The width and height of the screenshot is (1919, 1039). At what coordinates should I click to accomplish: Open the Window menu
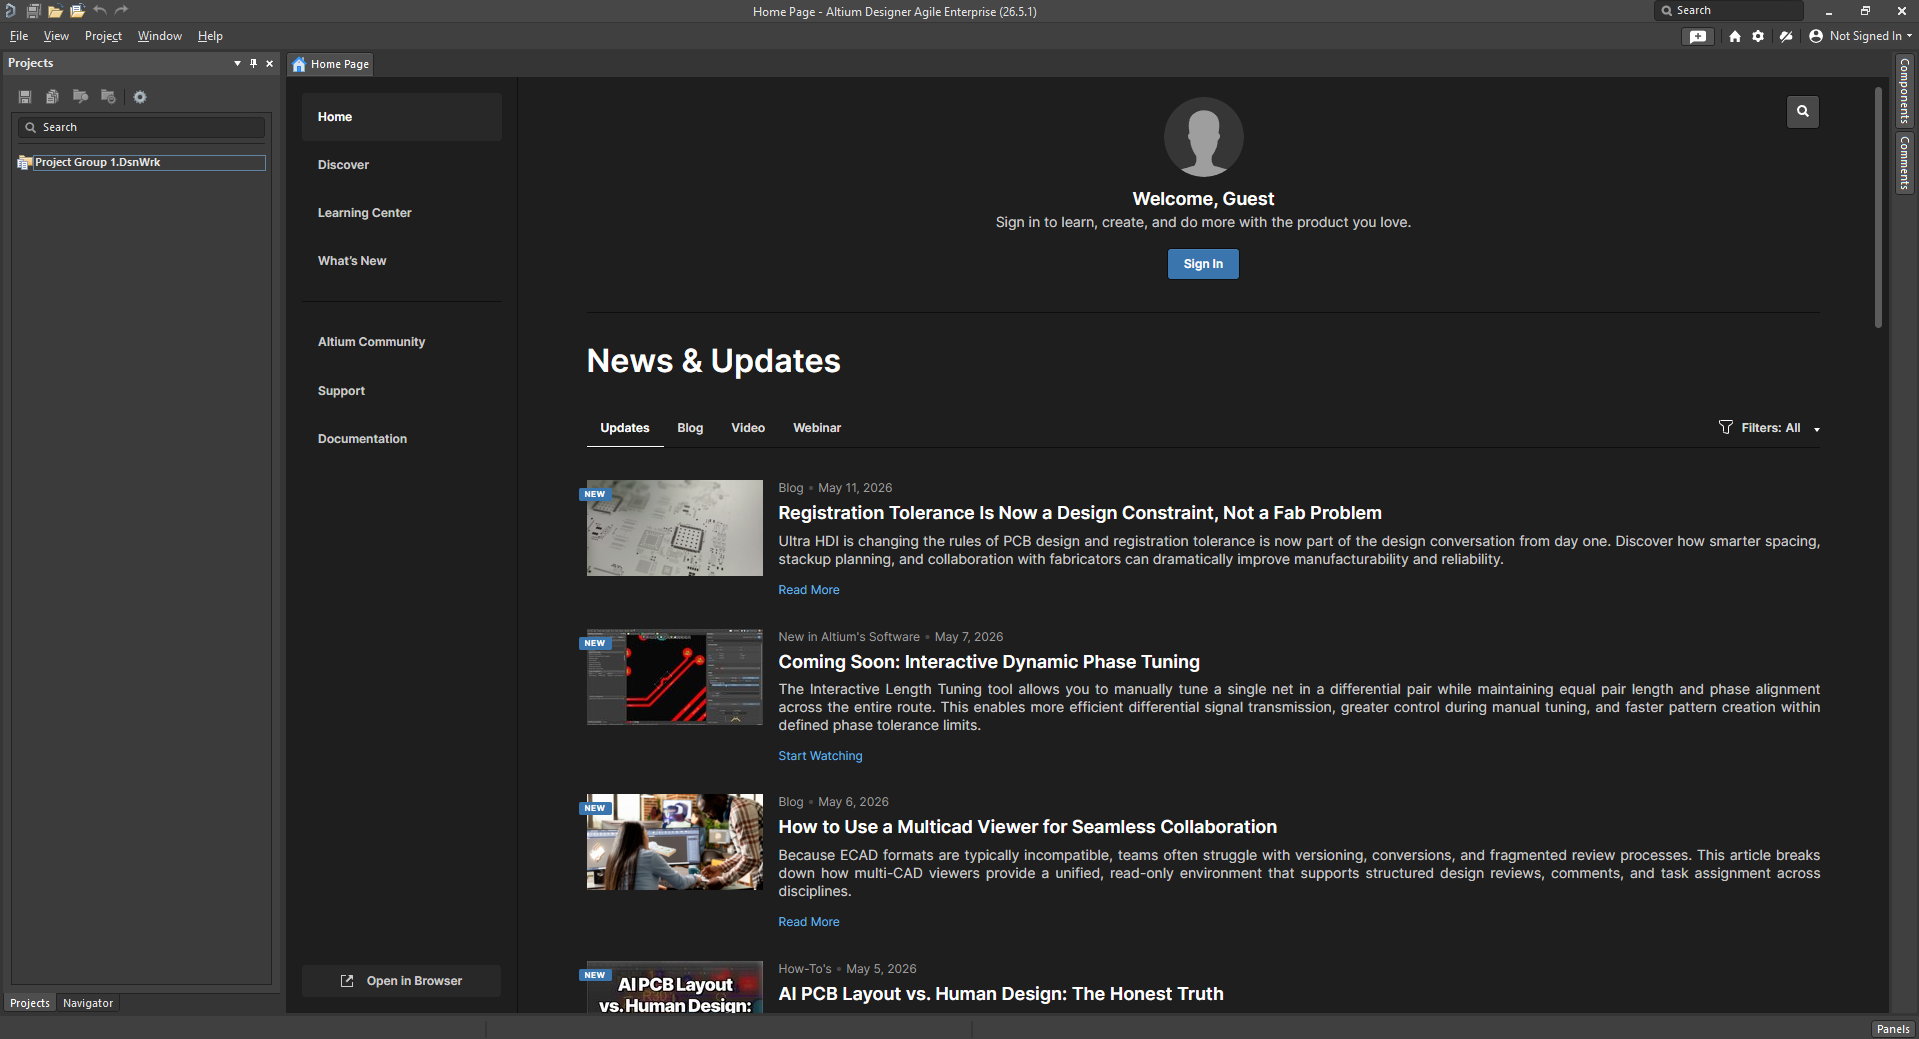point(160,36)
